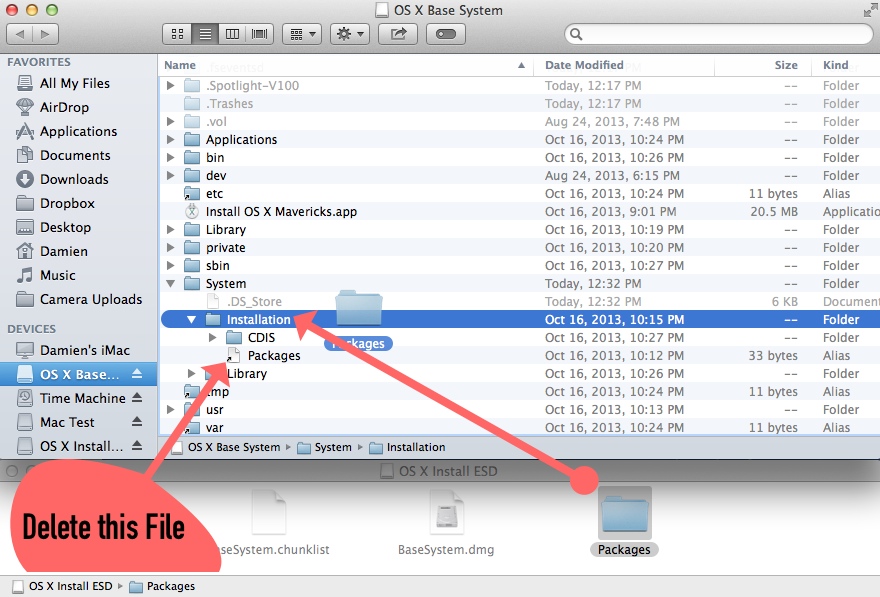Viewport: 880px width, 597px height.
Task: Click System in the path bar
Action: [324, 447]
